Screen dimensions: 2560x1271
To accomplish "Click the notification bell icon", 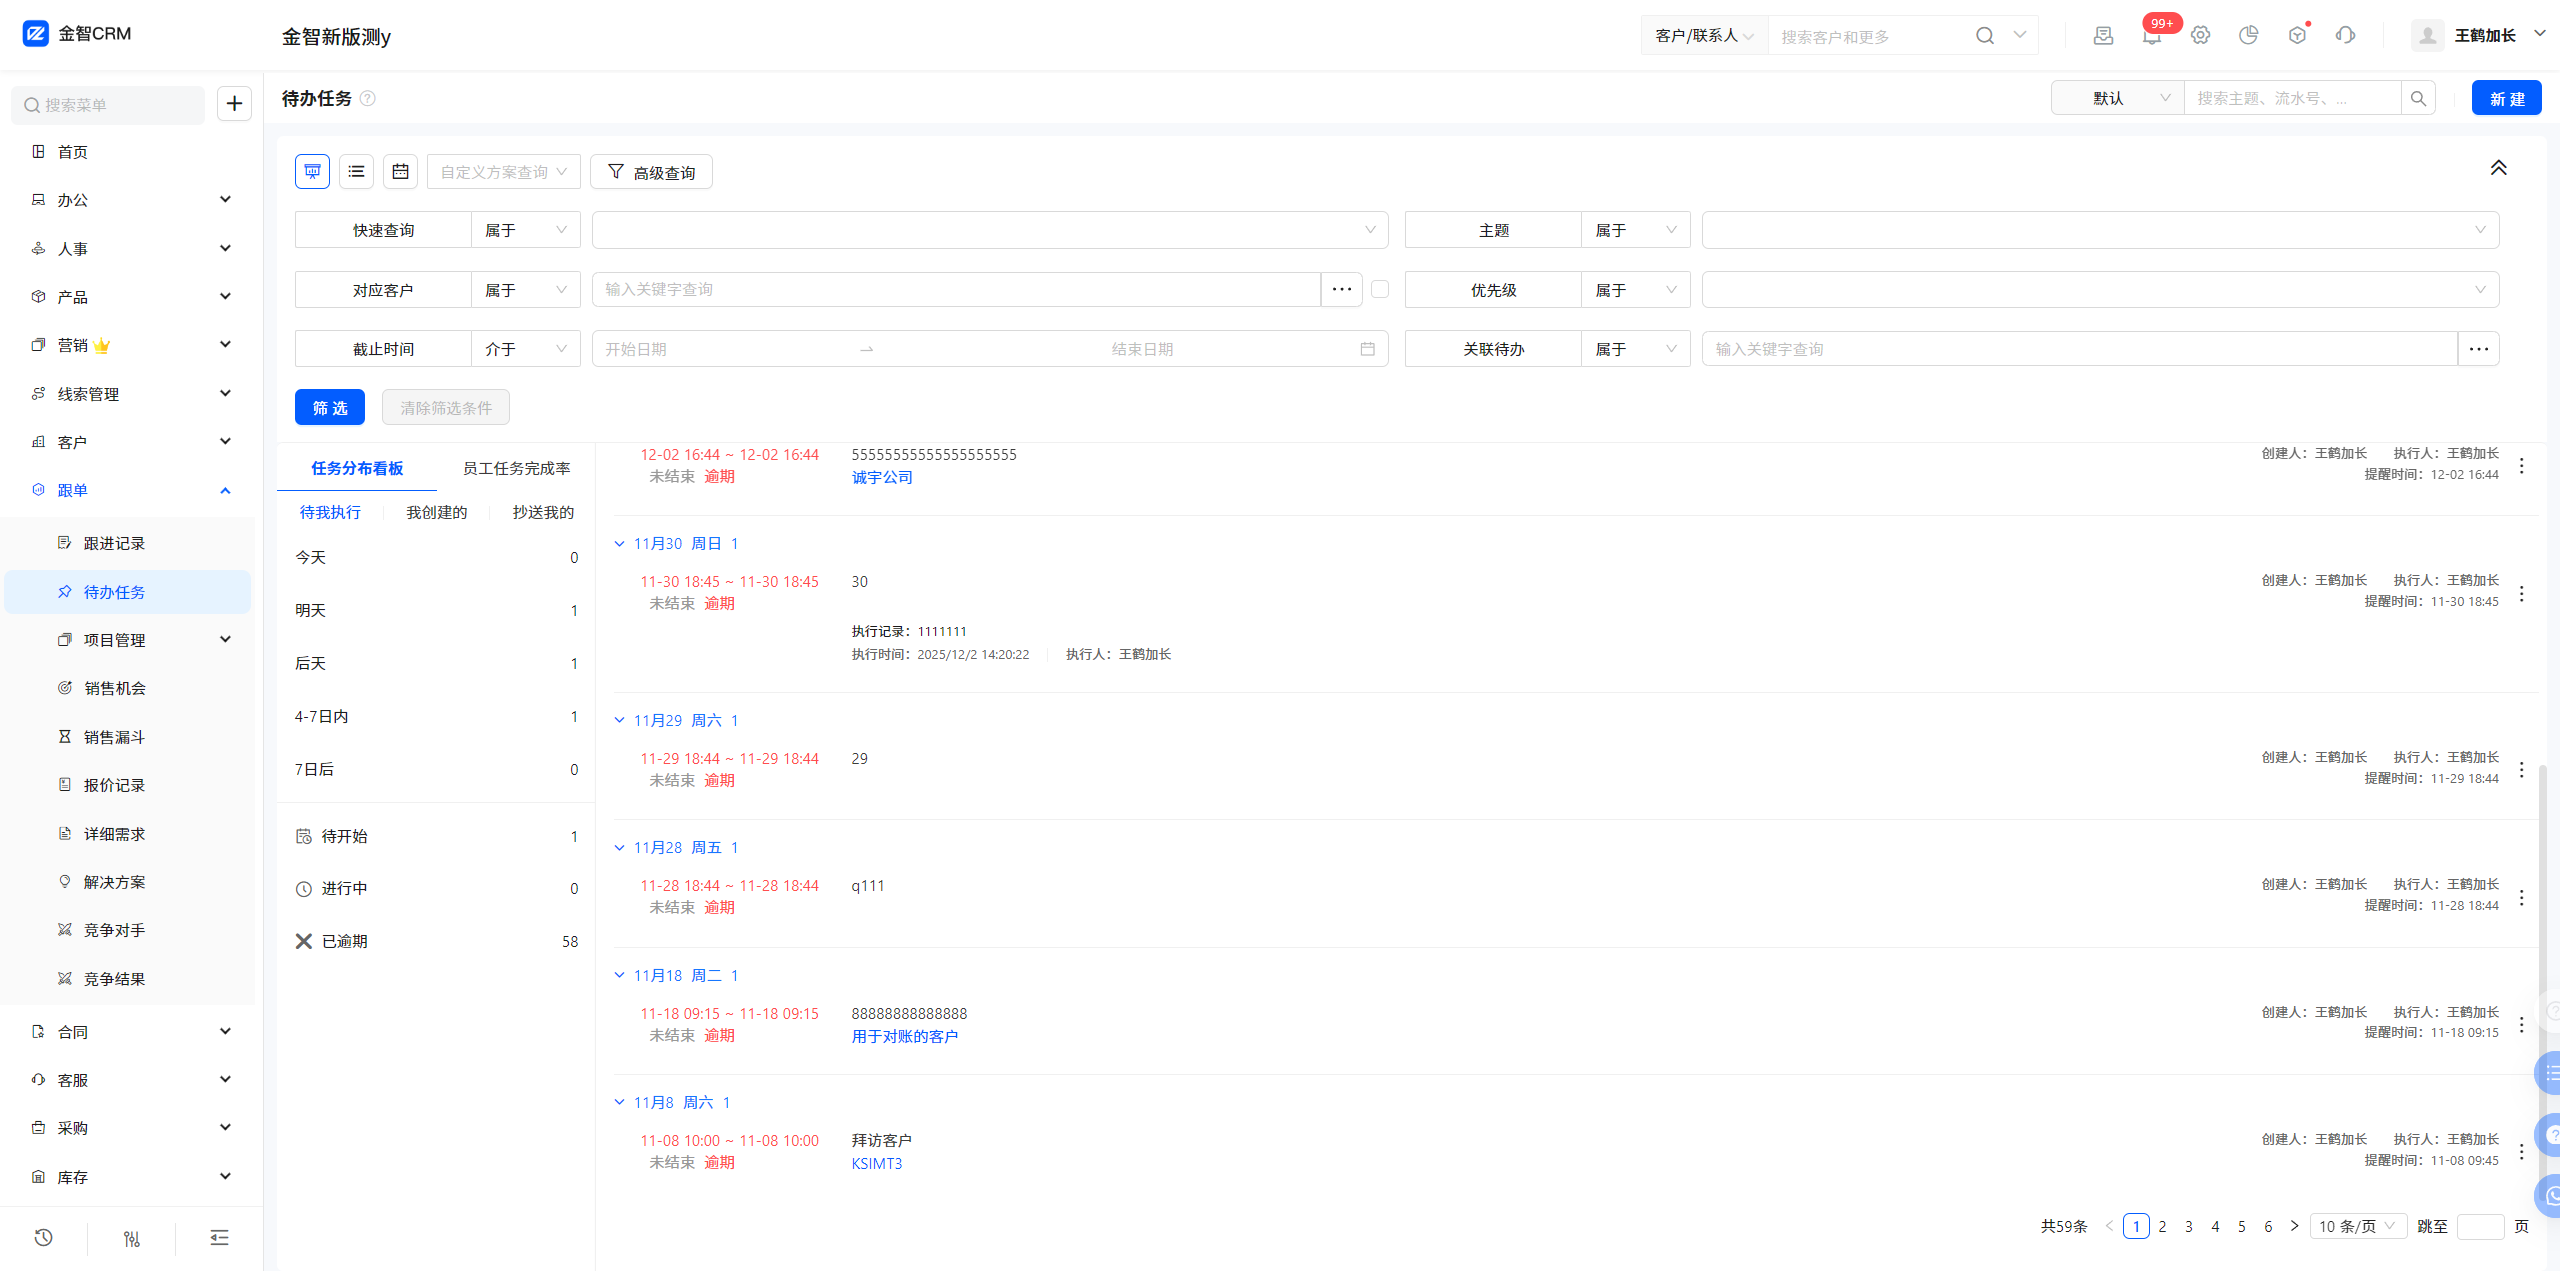I will pyautogui.click(x=2151, y=36).
